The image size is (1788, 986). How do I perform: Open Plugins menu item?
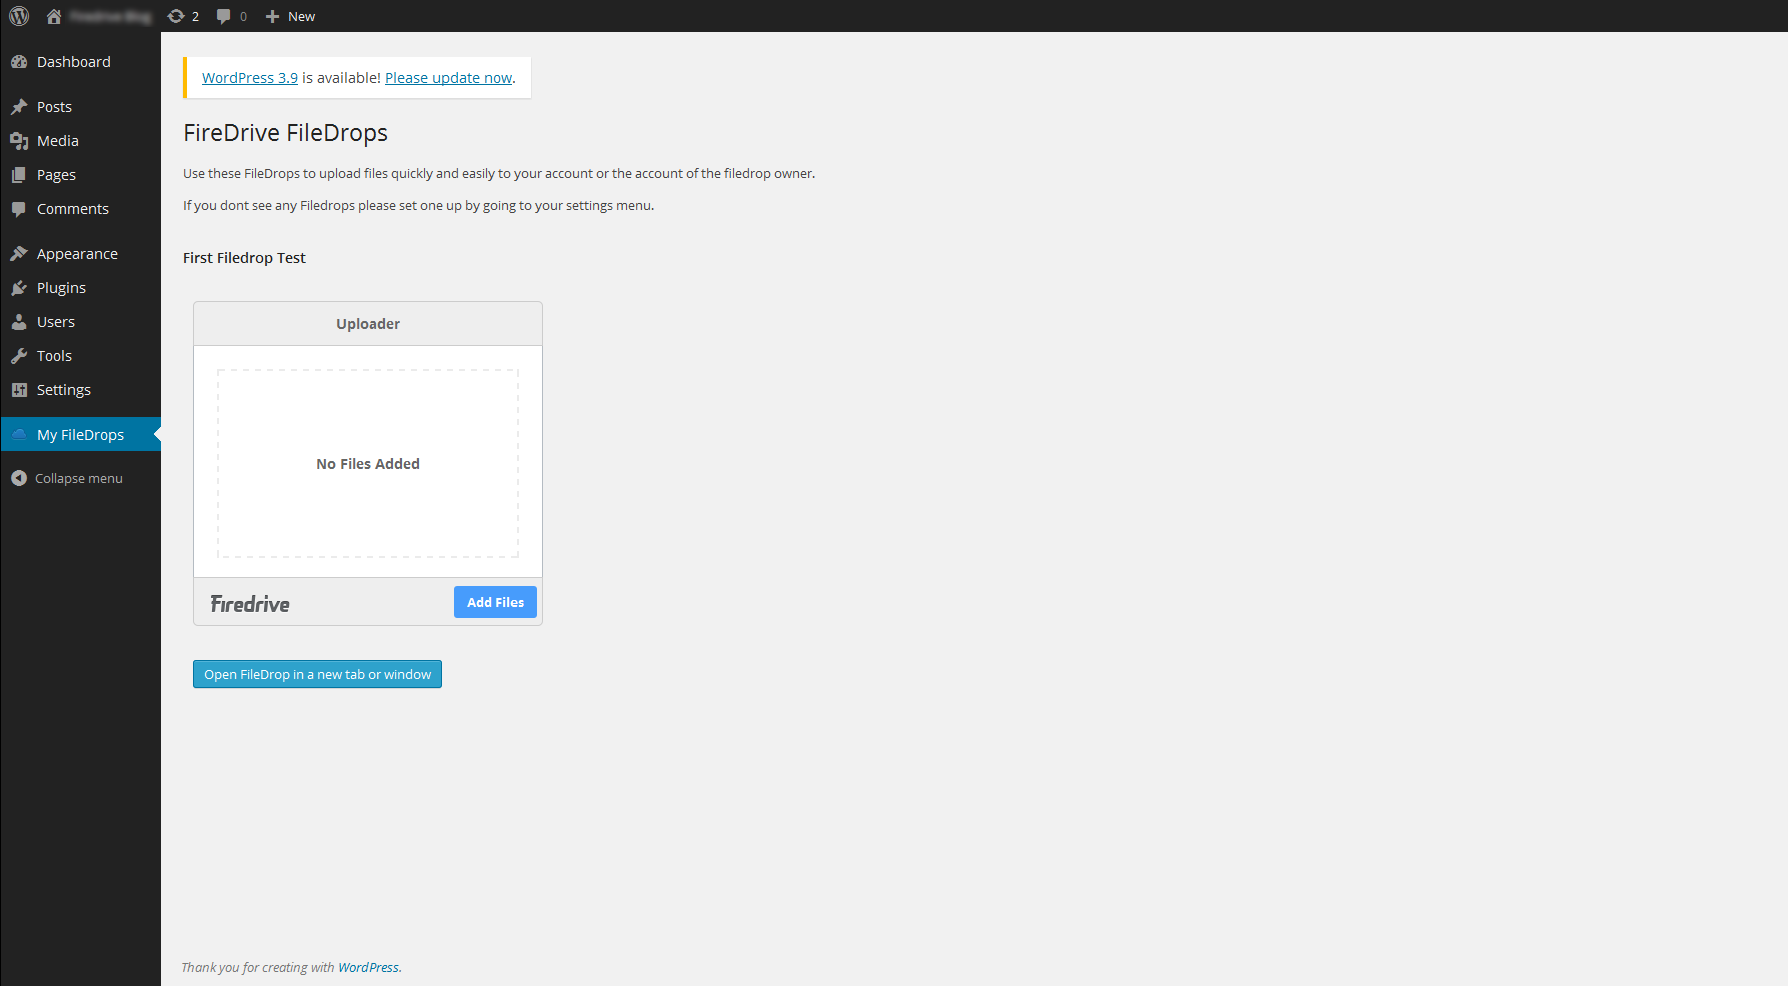[80, 288]
